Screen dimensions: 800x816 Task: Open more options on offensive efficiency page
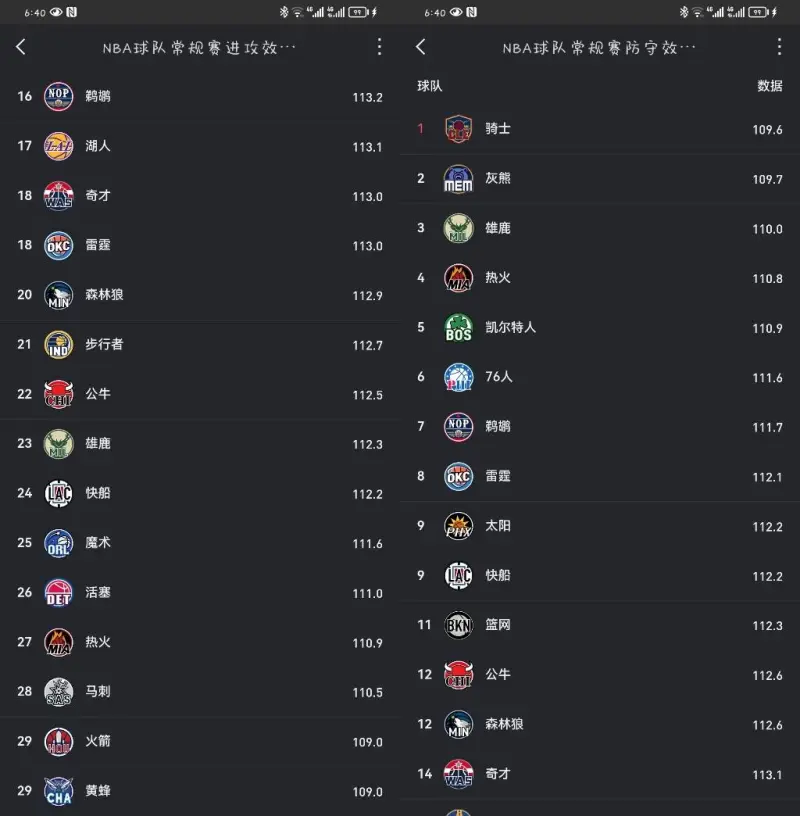pos(379,47)
